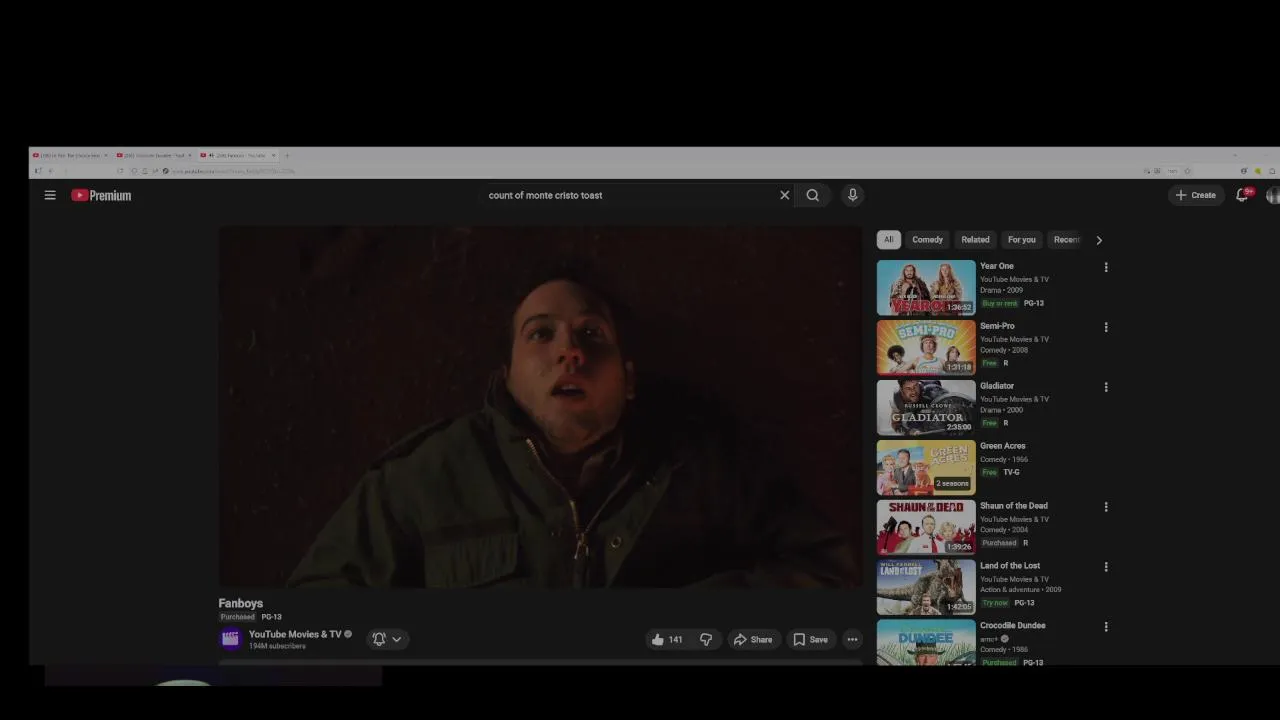
Task: Click the Buy or rent badge
Action: pos(999,303)
